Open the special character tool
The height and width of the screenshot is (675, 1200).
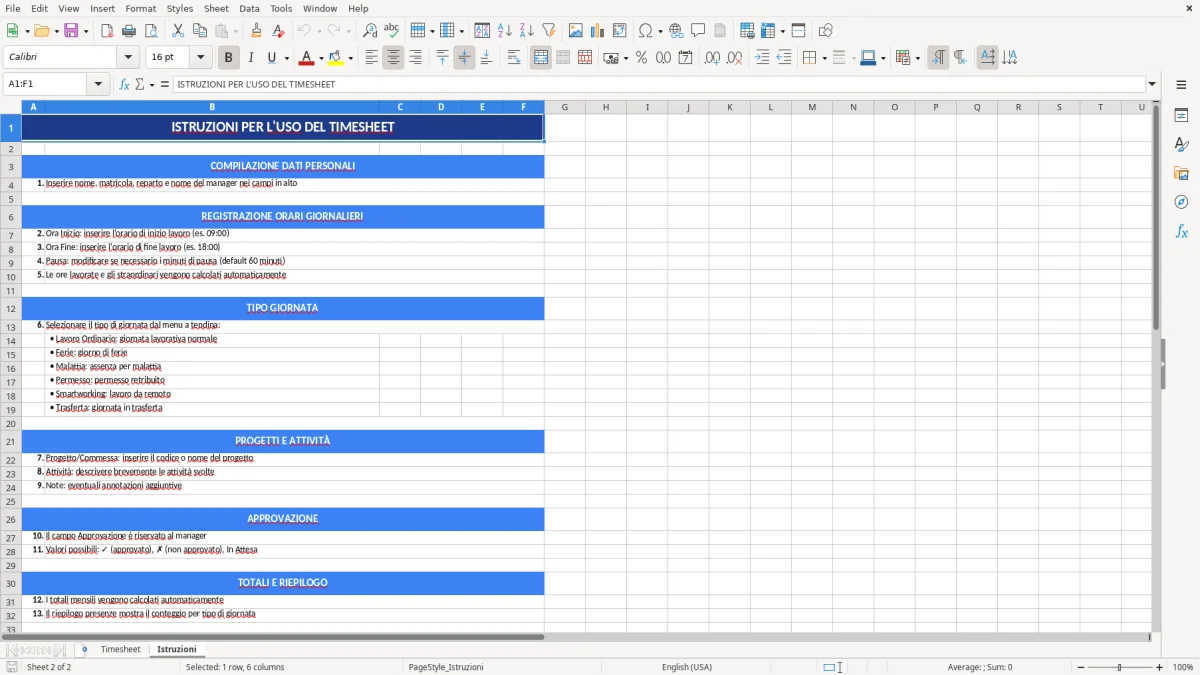643,31
